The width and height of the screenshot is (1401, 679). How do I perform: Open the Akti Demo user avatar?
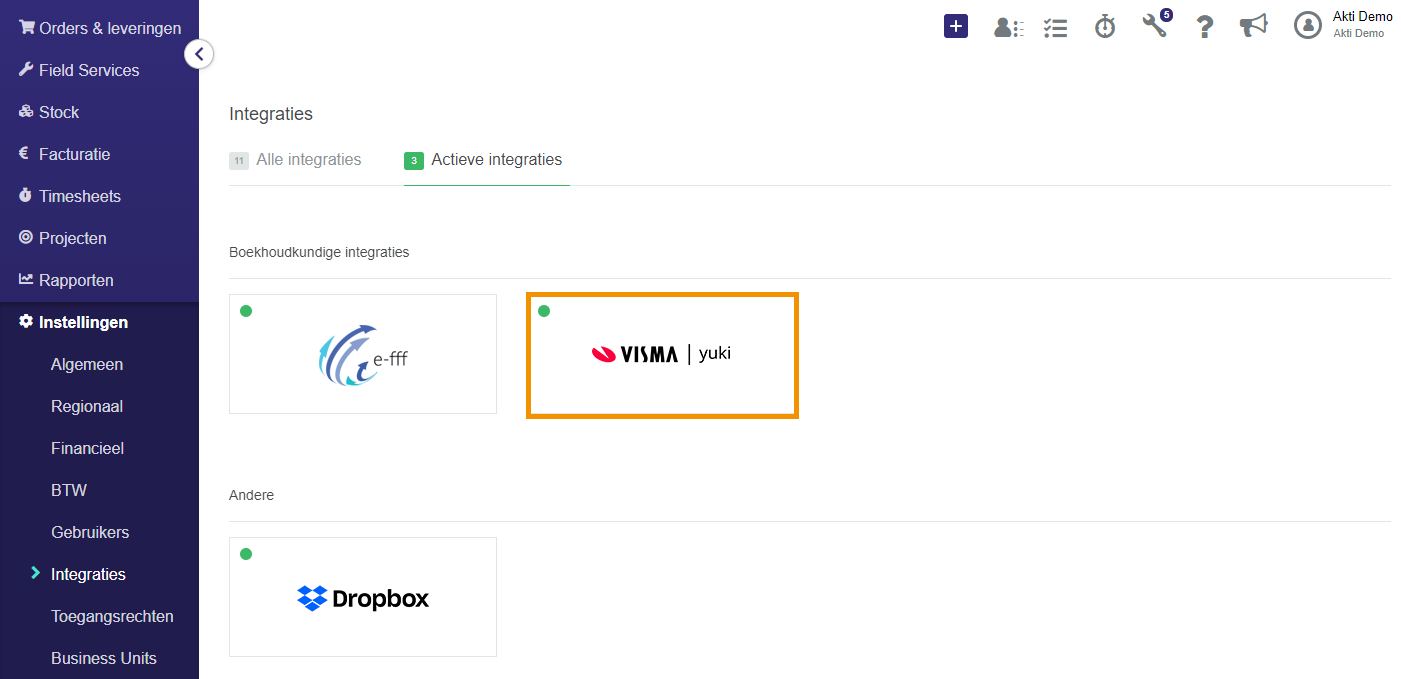click(1308, 25)
